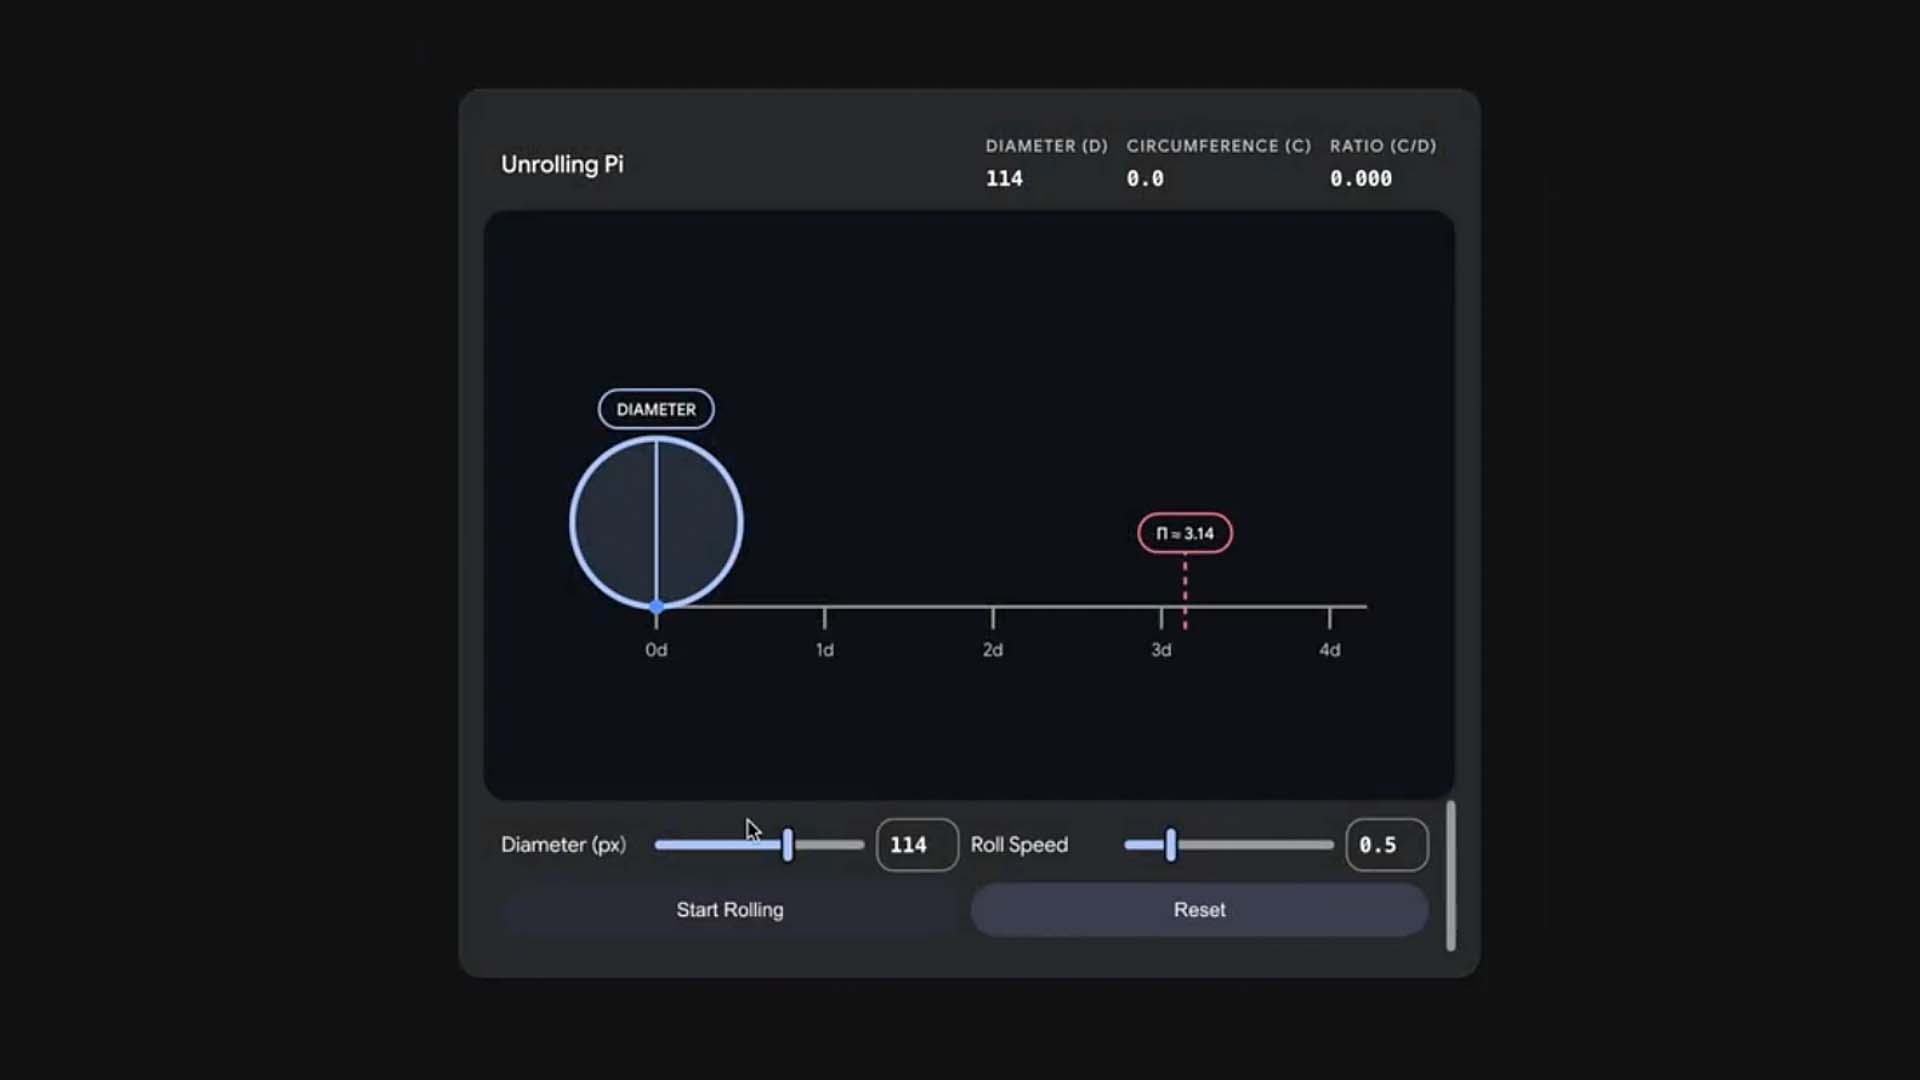1920x1080 pixels.
Task: Click the 4d tick label on the axis
Action: pyautogui.click(x=1329, y=650)
